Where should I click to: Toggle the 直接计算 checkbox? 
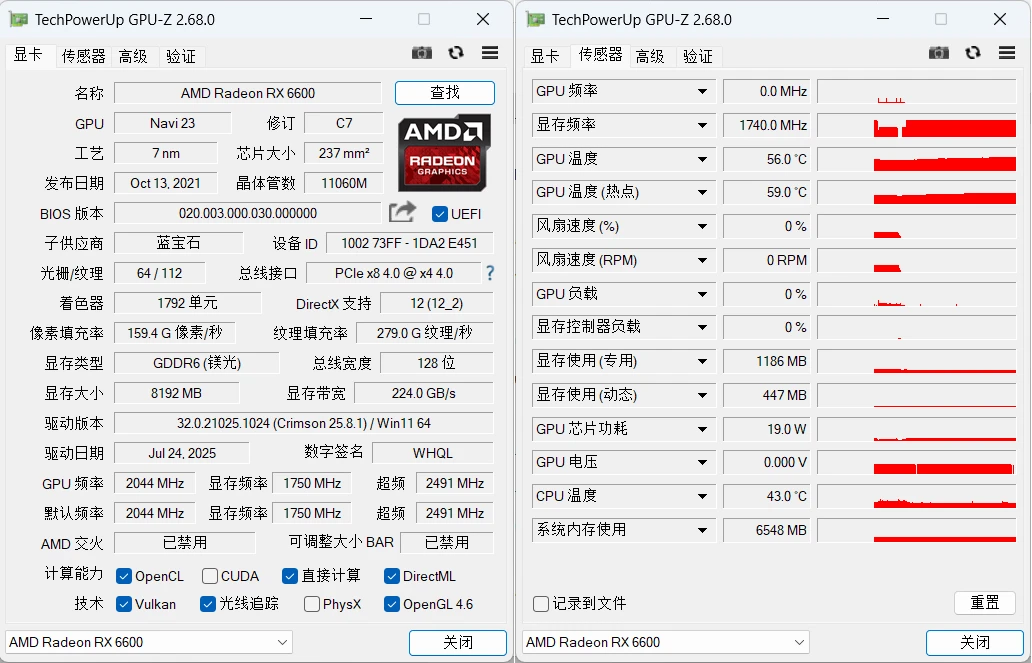tap(290, 576)
